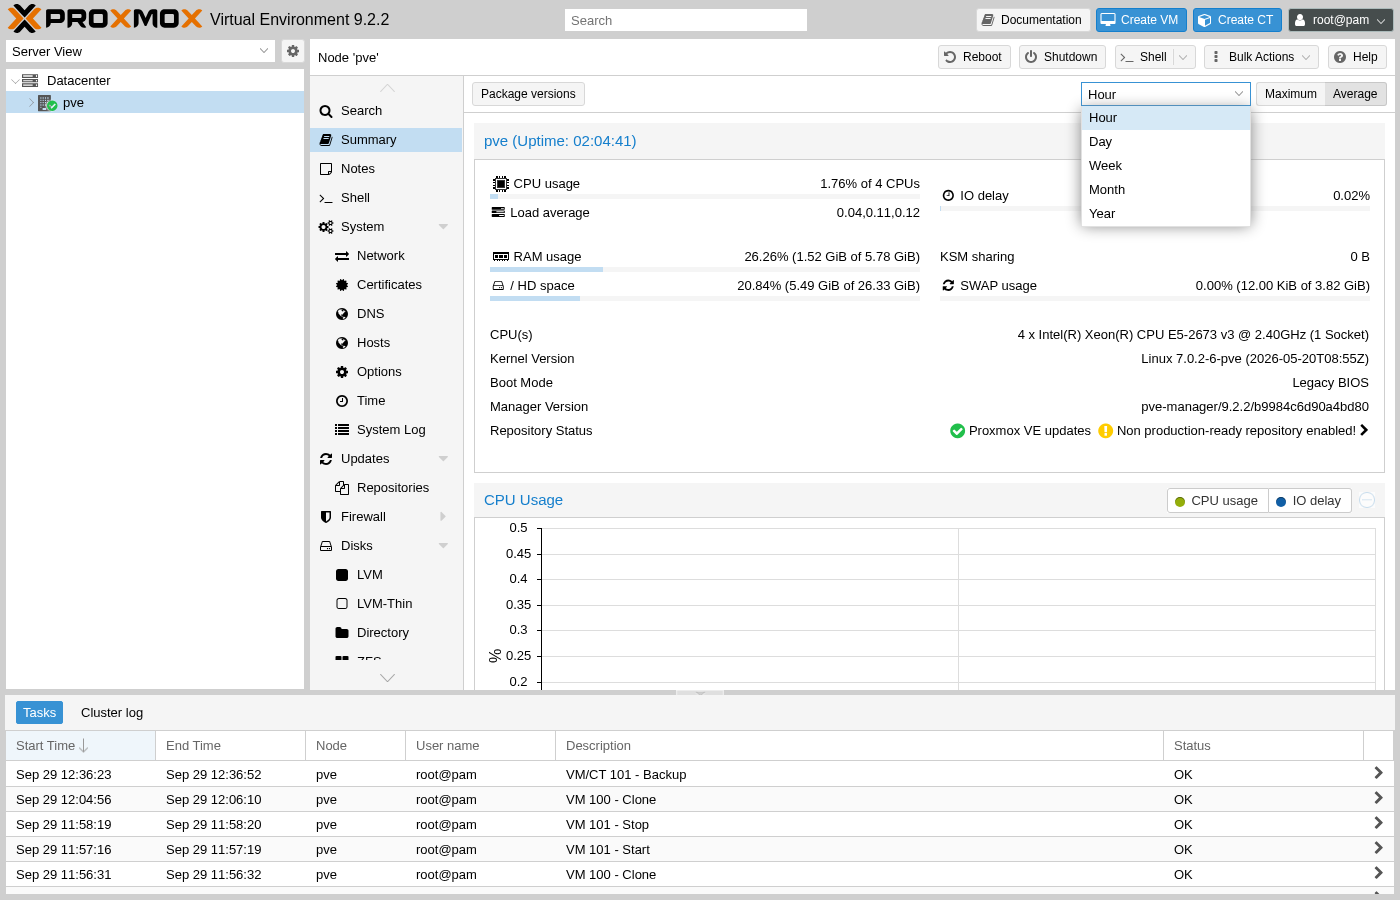The height and width of the screenshot is (900, 1400).
Task: Click the DNS globe icon
Action: click(x=342, y=314)
